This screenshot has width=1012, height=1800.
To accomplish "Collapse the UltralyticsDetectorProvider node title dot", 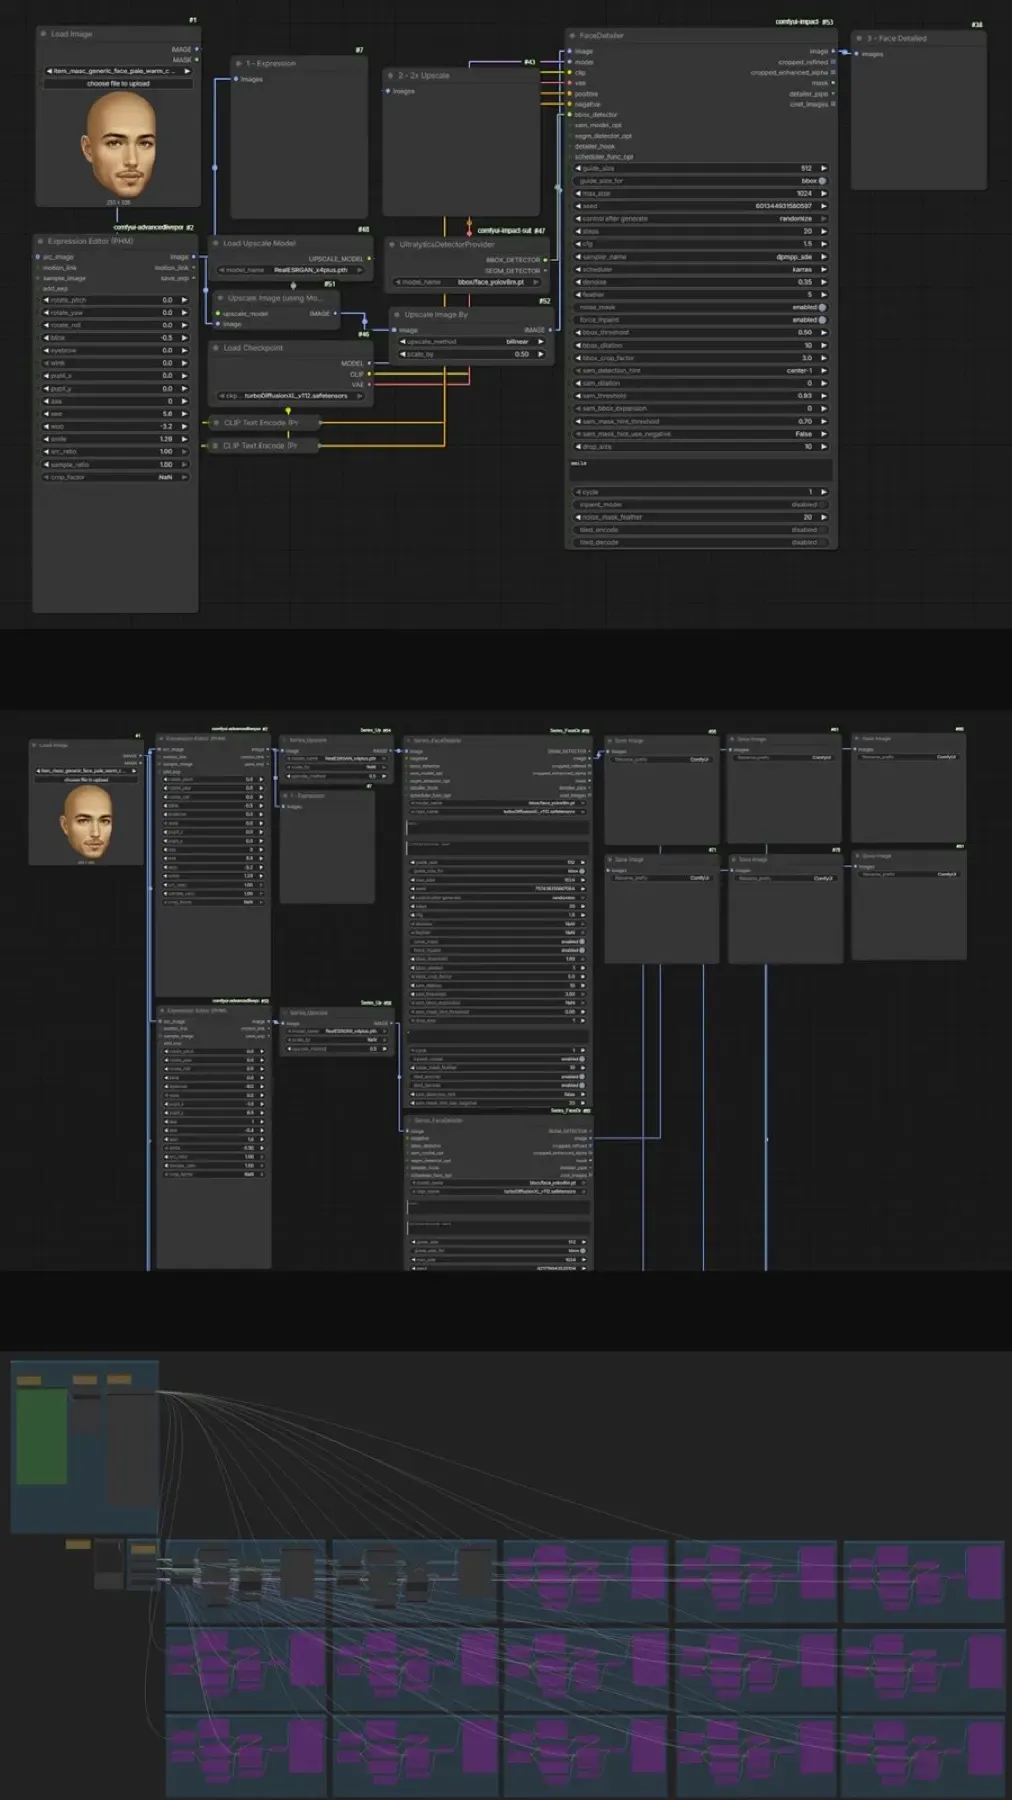I will point(392,244).
